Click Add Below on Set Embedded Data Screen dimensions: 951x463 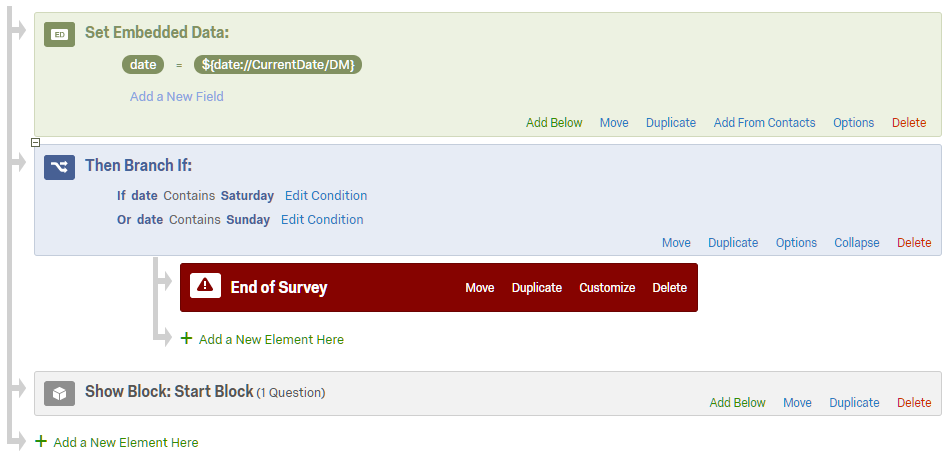click(x=554, y=123)
